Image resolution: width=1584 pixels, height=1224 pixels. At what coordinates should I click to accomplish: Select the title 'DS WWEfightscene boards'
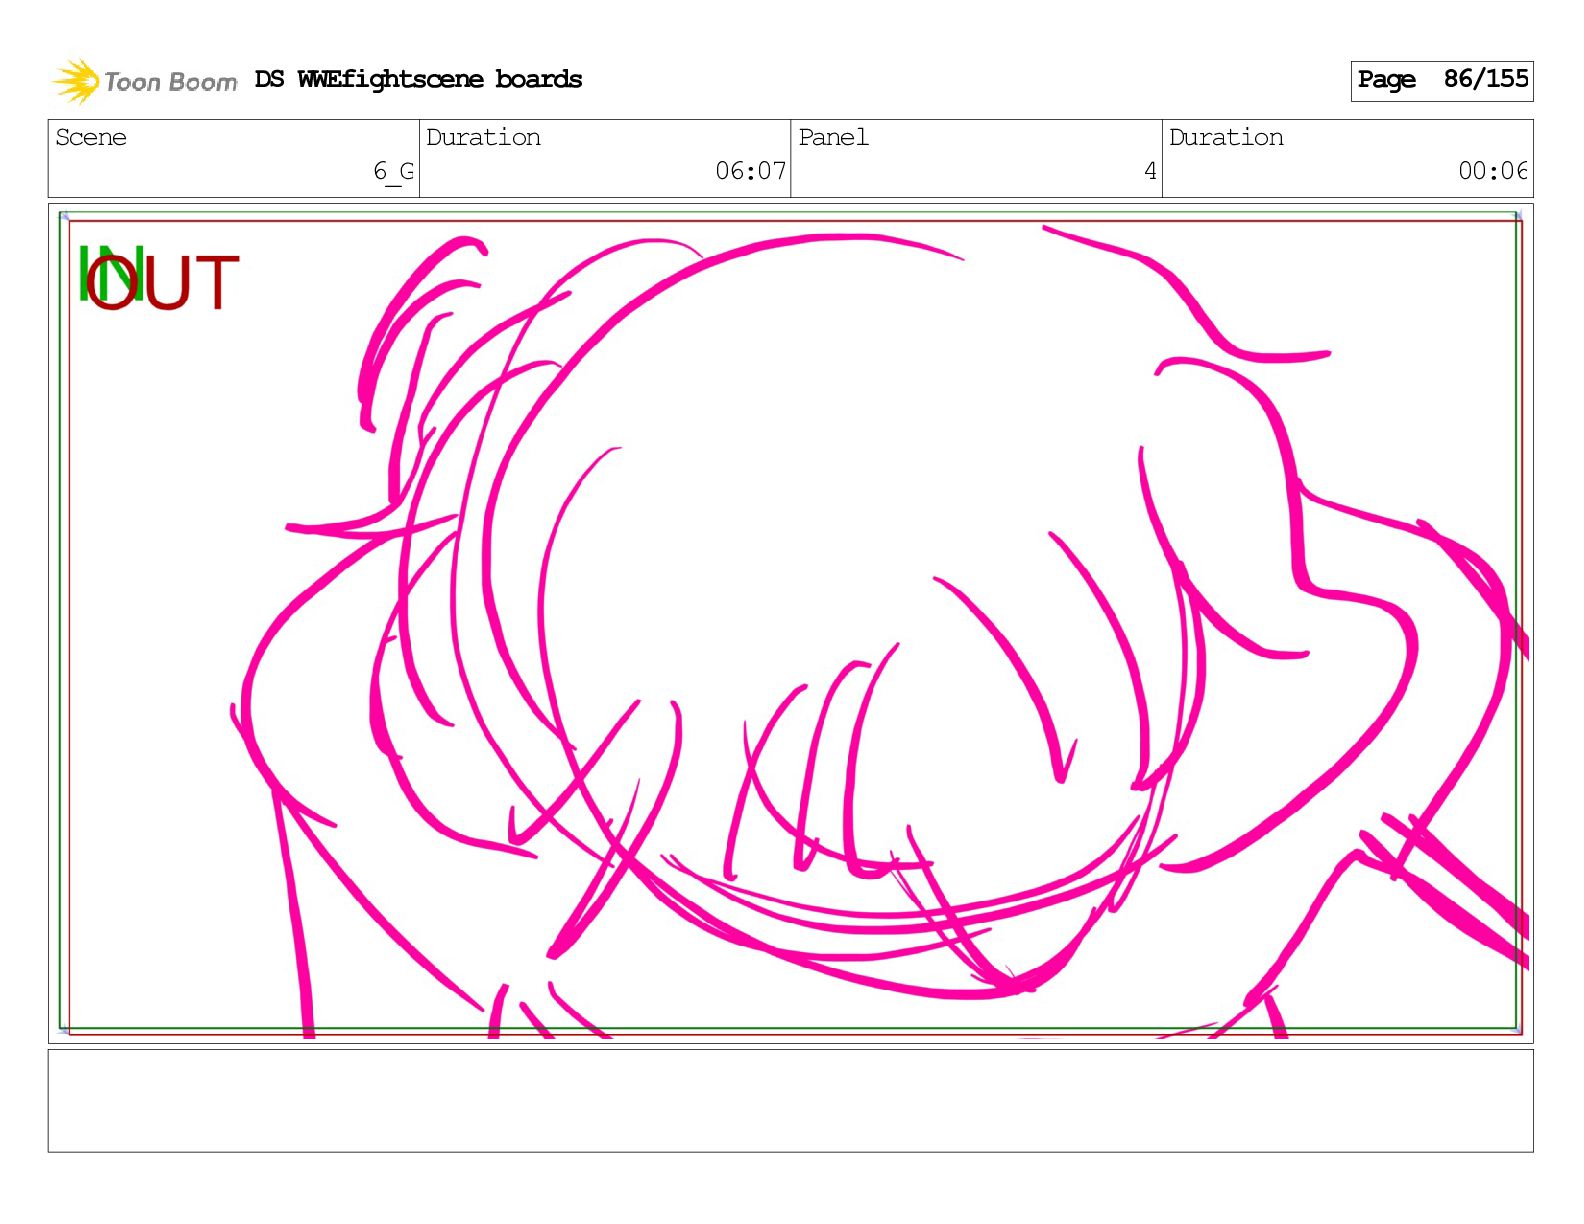(x=418, y=79)
